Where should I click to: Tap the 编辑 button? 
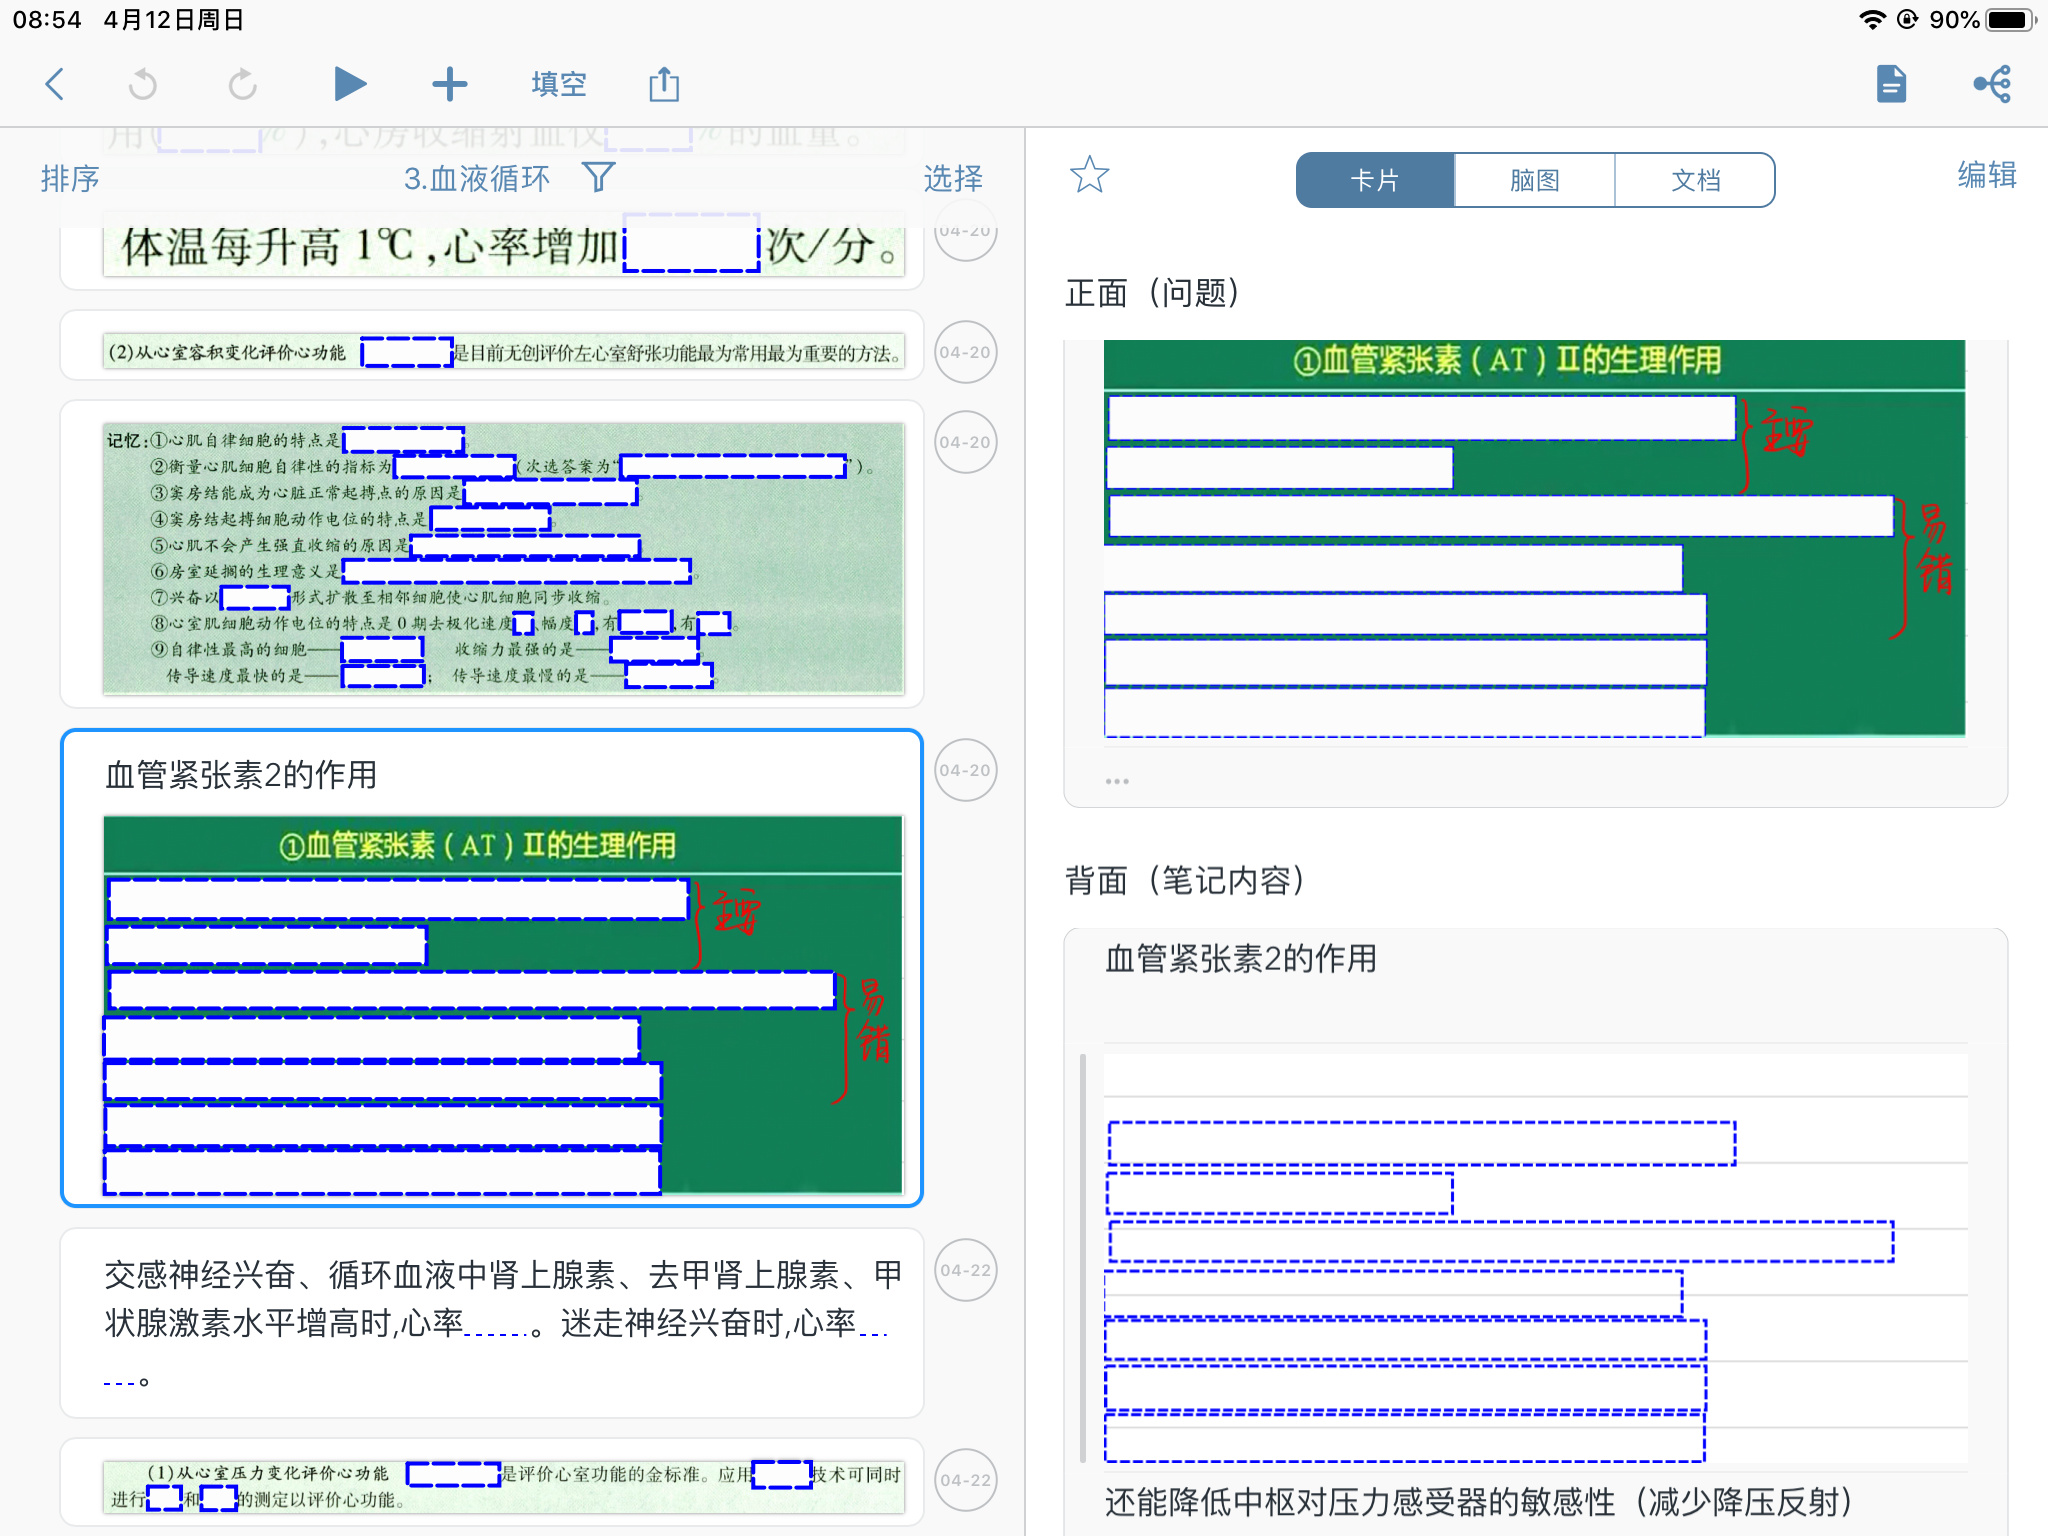[x=1987, y=175]
